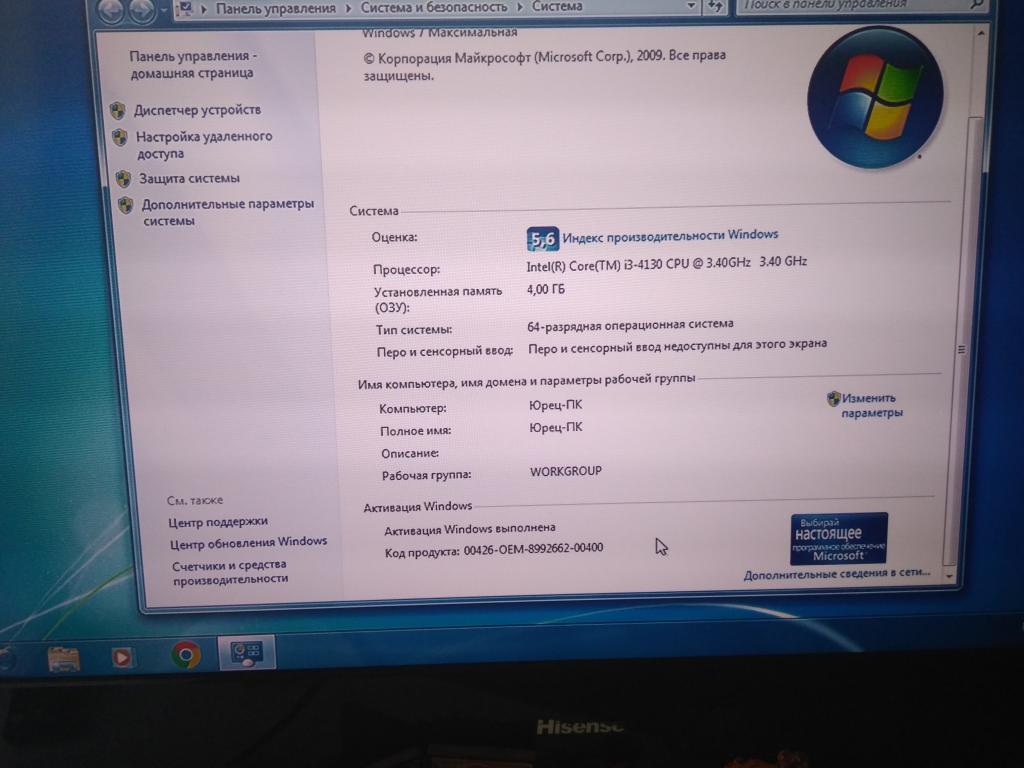Open Дополнительные параметры системы
This screenshot has width=1024, height=768.
pyautogui.click(x=228, y=212)
